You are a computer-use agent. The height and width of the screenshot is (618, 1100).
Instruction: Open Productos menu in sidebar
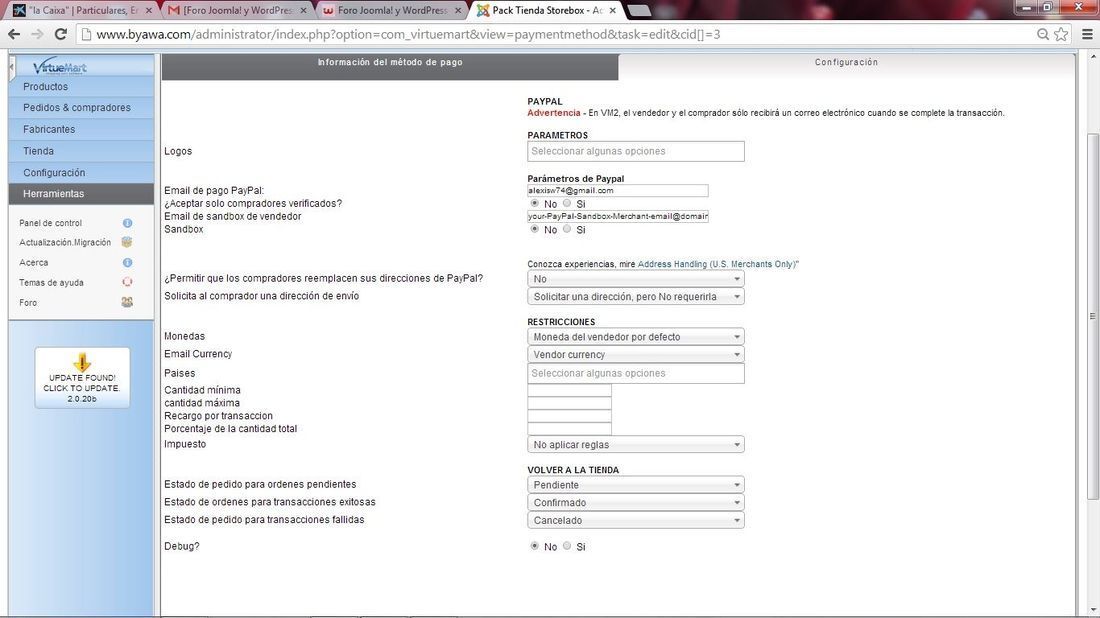pos(81,86)
